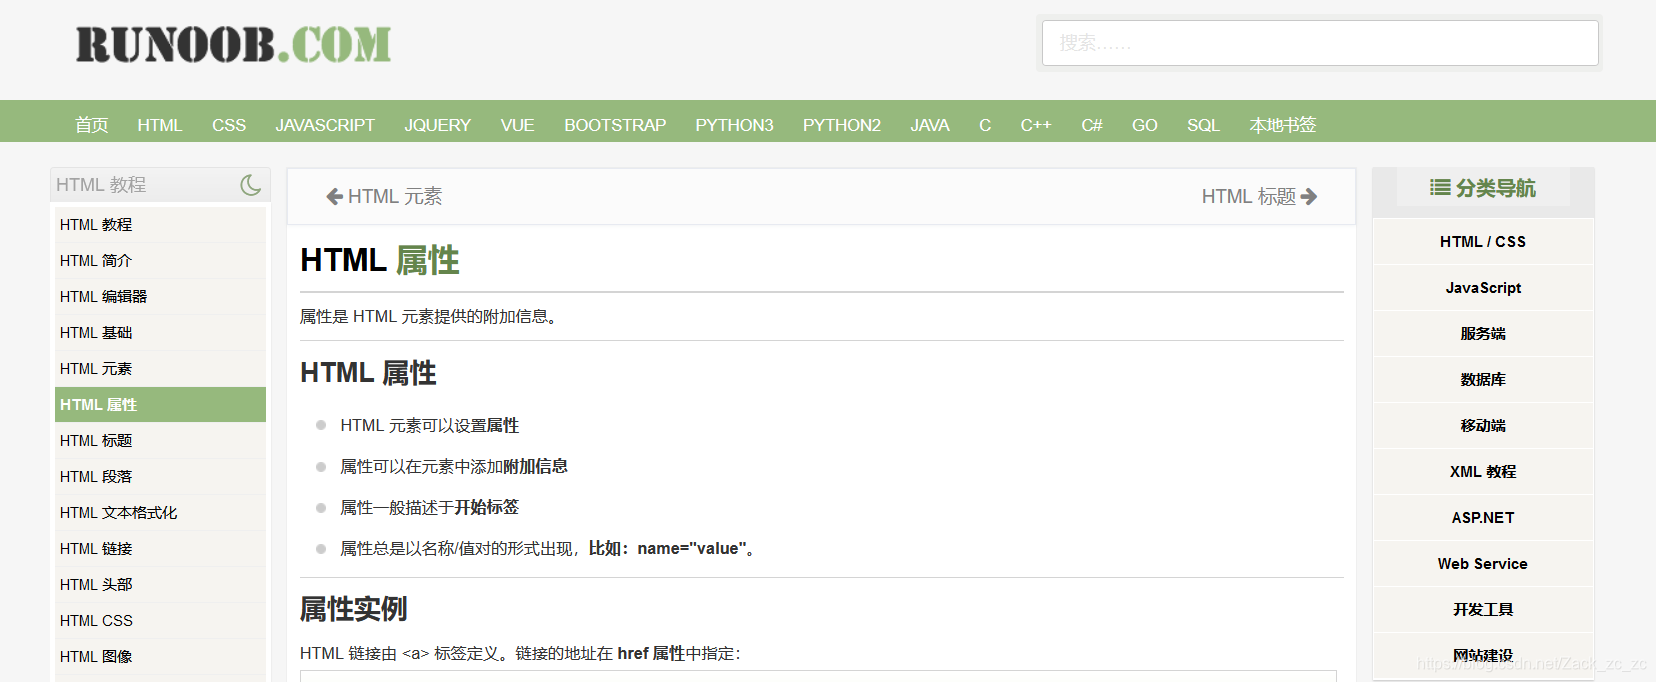The image size is (1656, 682).
Task: Open PYTHON2 in the navbar
Action: [x=842, y=125]
